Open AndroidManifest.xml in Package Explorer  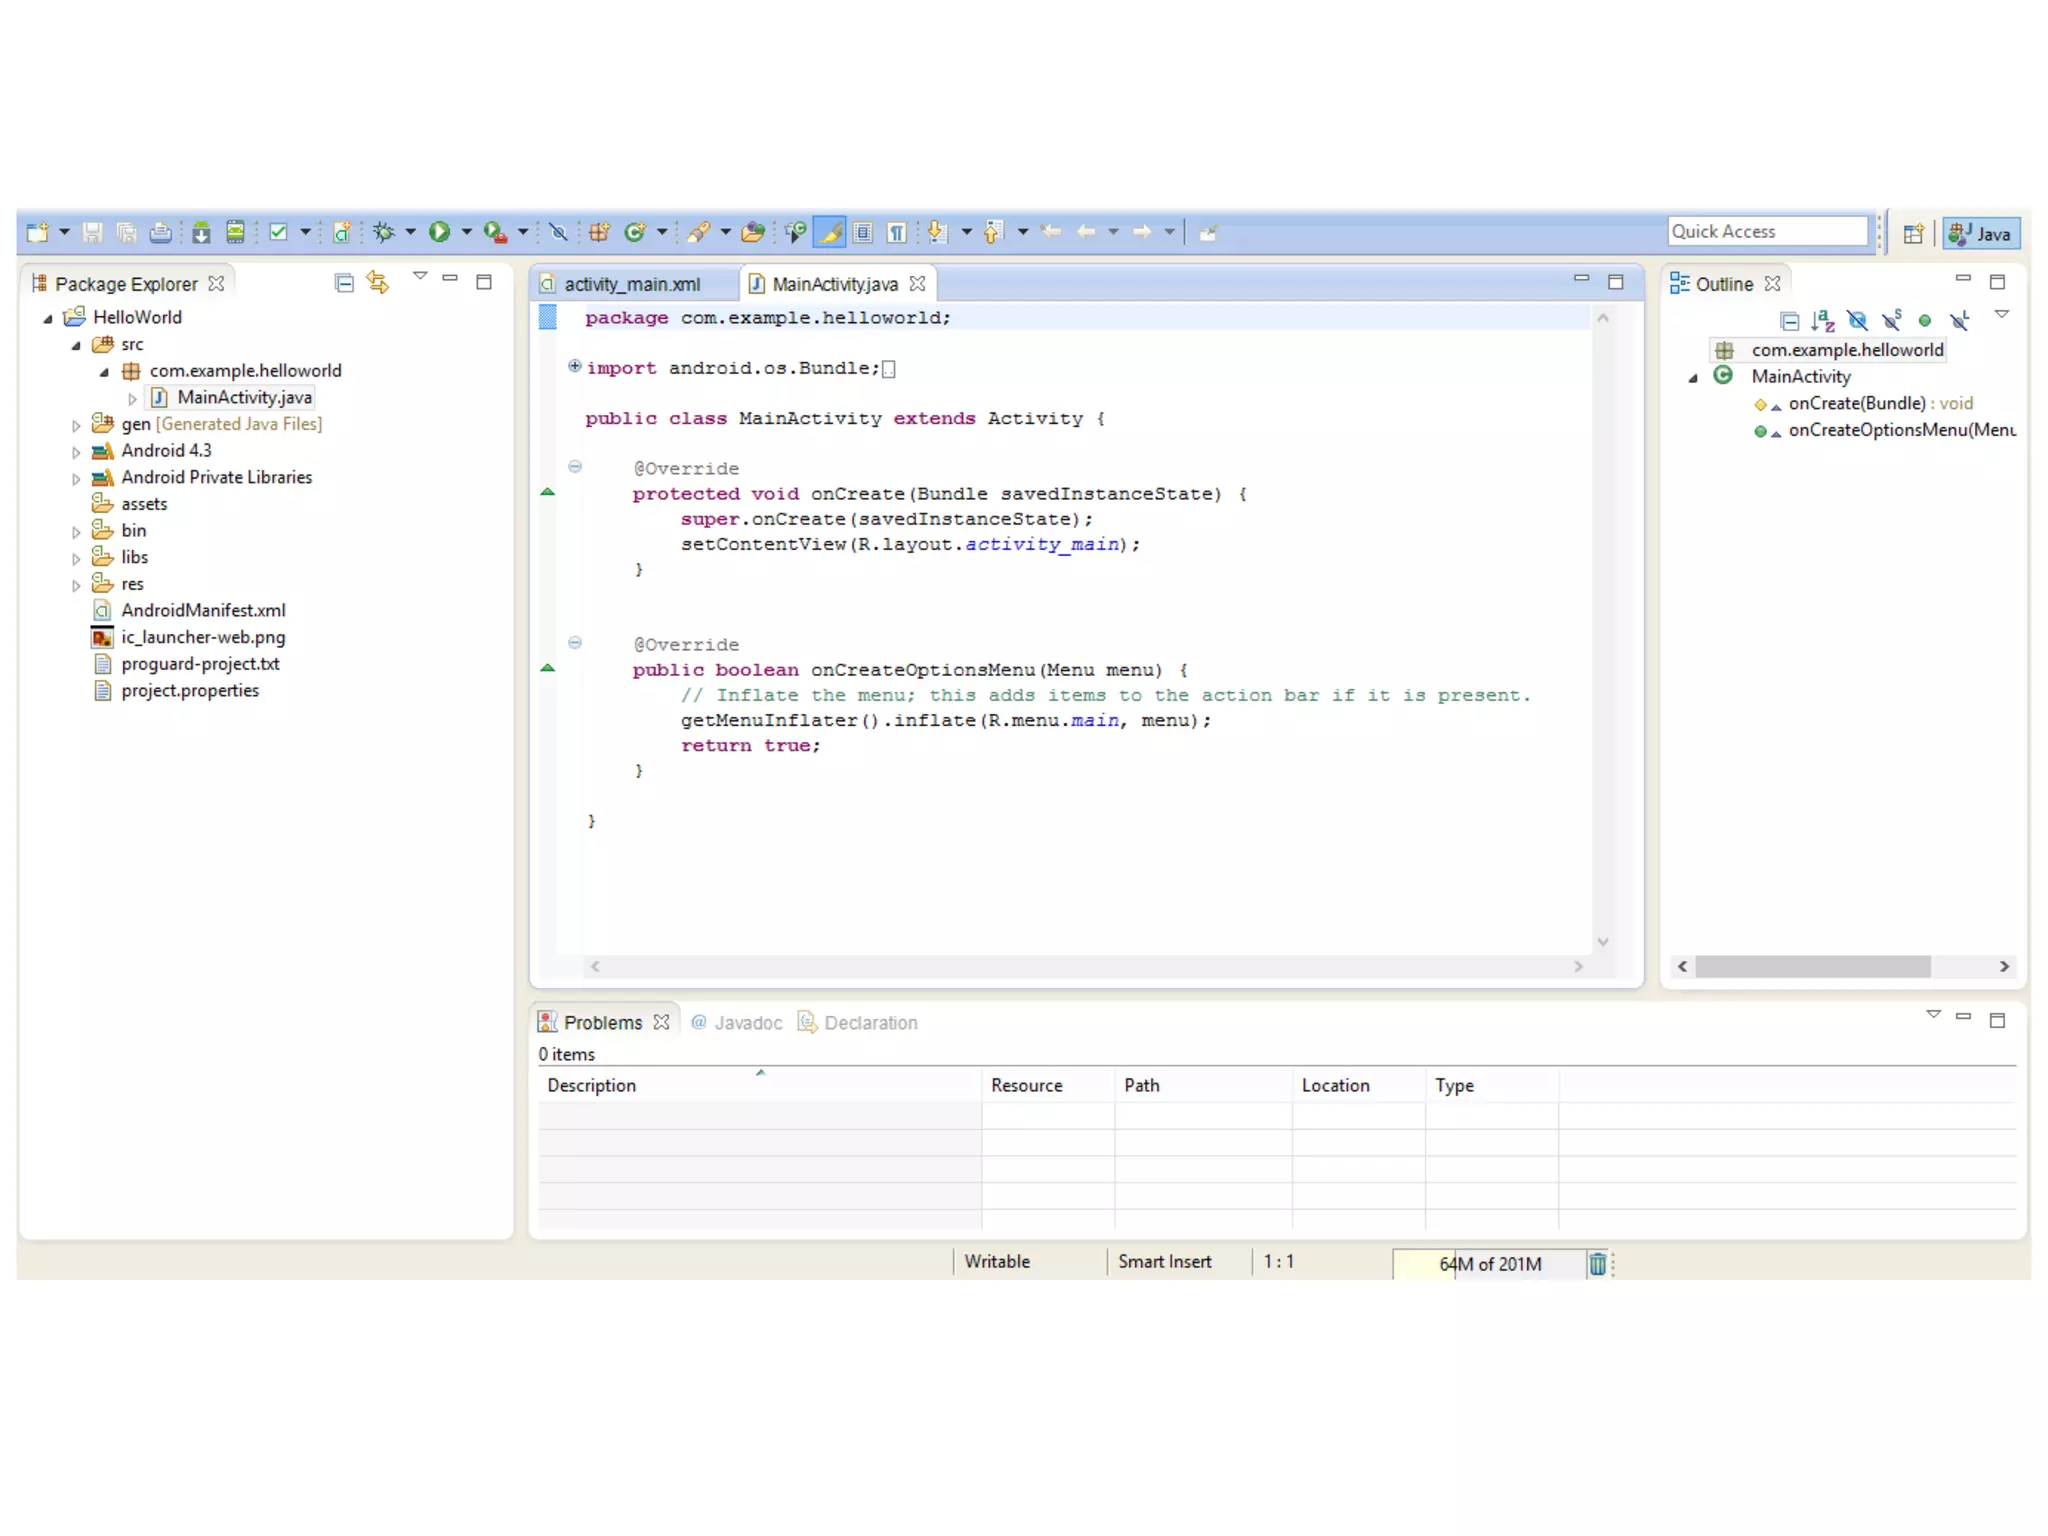click(x=203, y=610)
